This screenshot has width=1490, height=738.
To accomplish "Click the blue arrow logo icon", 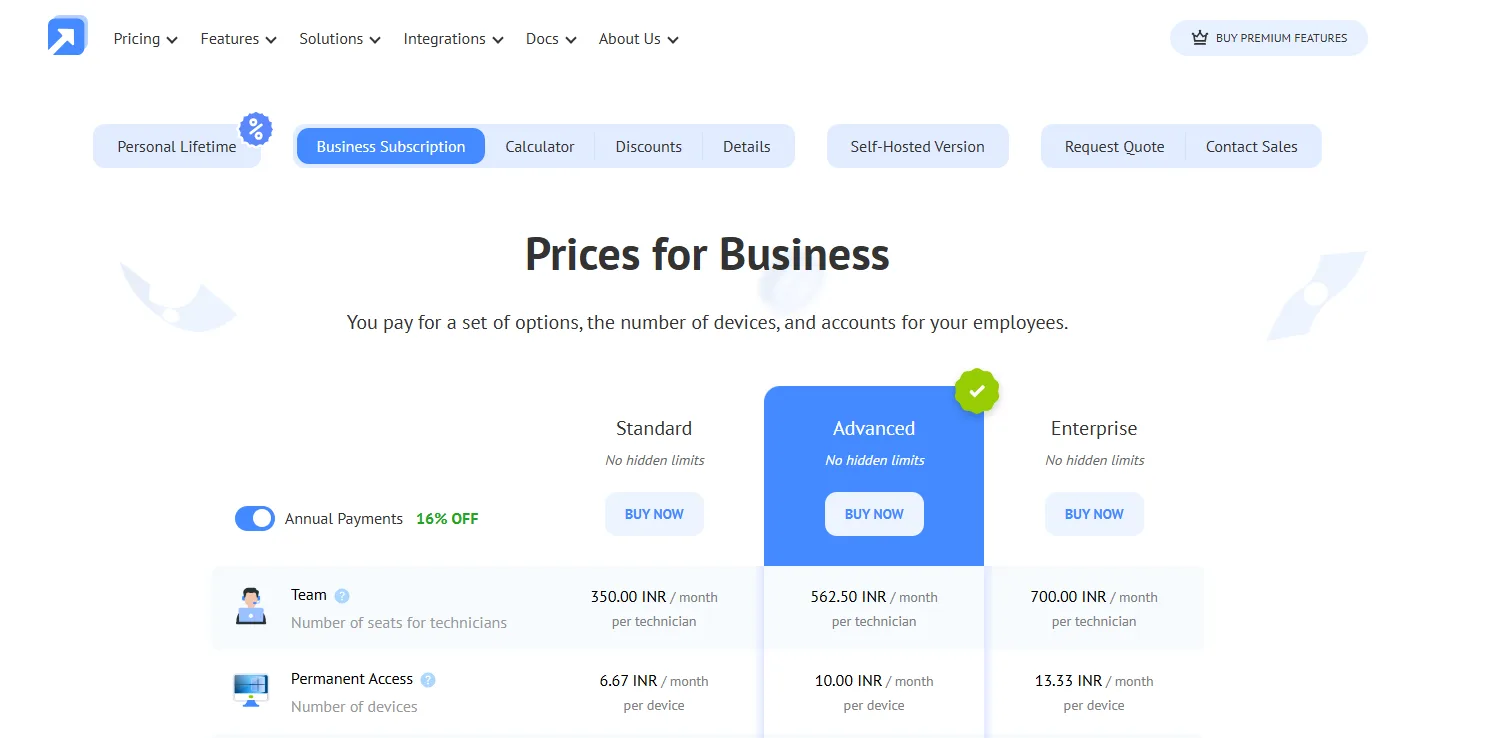I will [x=67, y=36].
